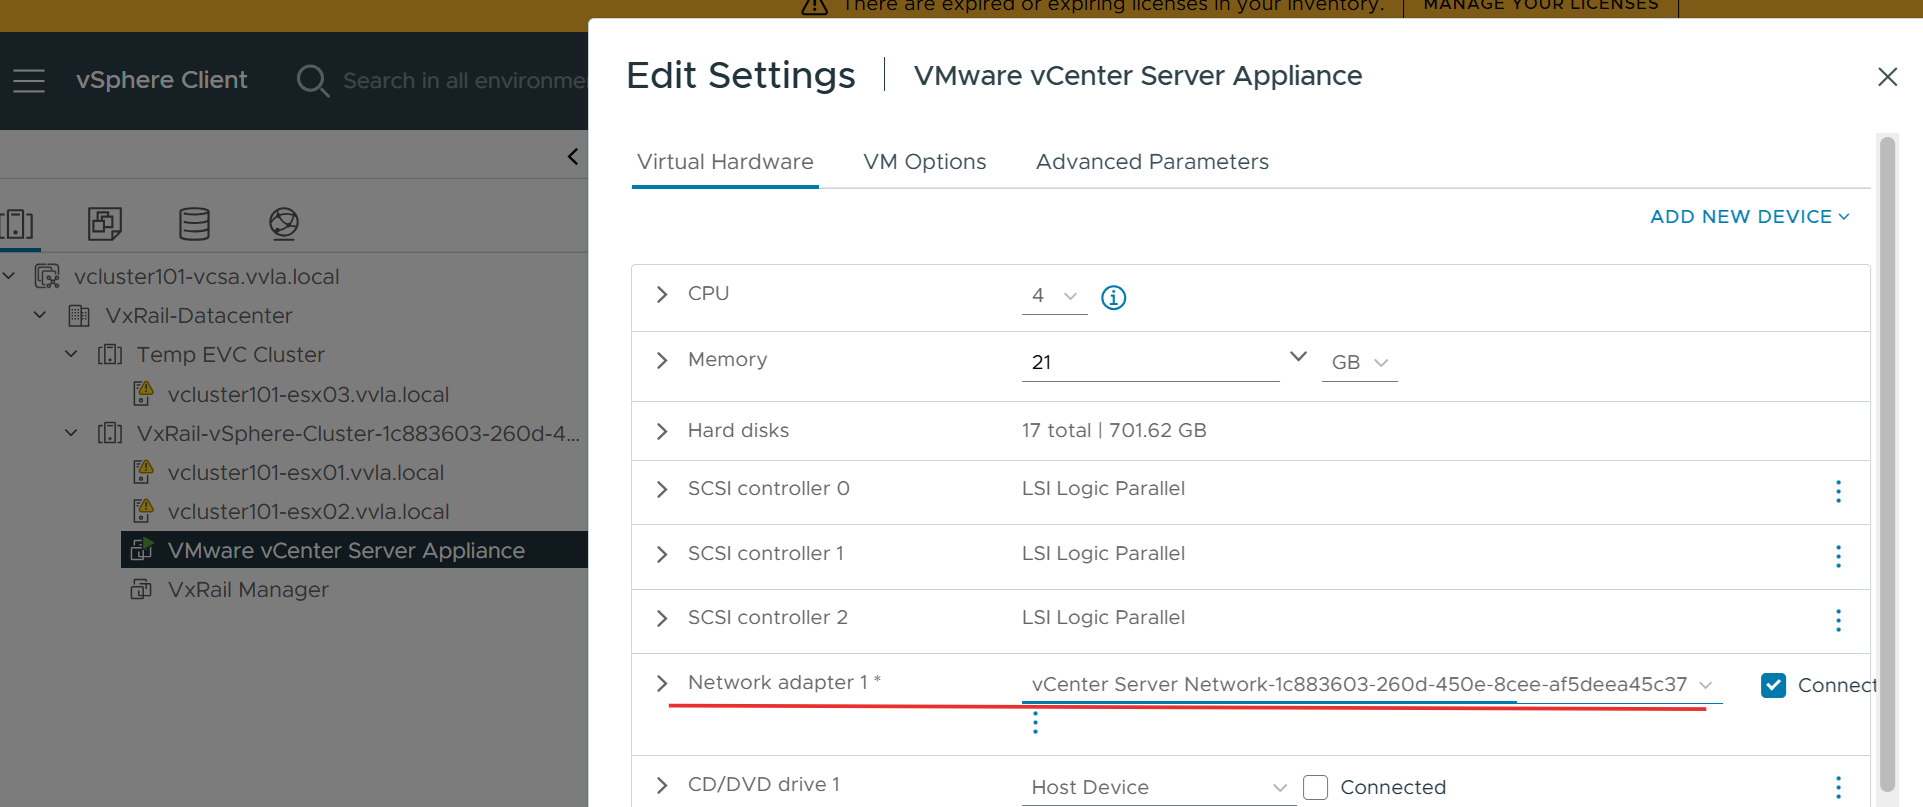Open SCSI controller 2 actions menu

click(x=1838, y=620)
